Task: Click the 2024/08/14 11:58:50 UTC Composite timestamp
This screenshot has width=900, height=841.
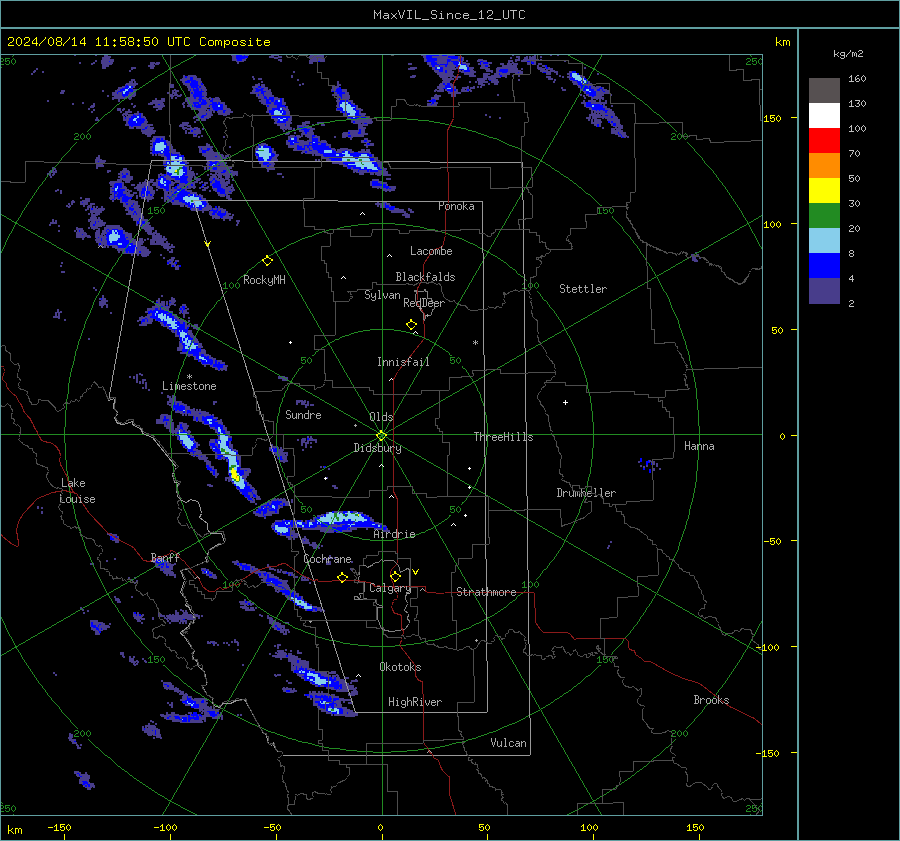Action: pyautogui.click(x=138, y=42)
